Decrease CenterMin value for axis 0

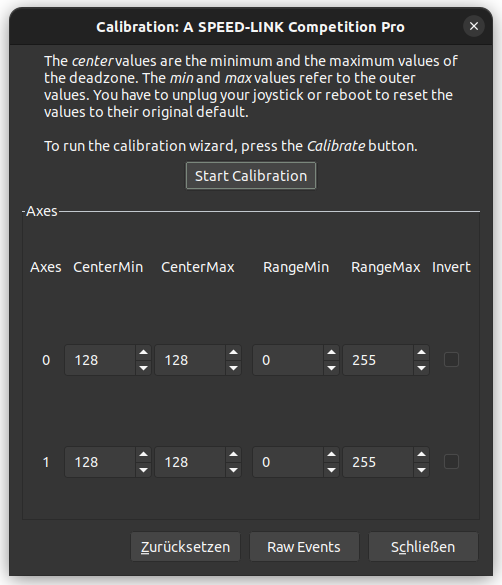coord(143,368)
